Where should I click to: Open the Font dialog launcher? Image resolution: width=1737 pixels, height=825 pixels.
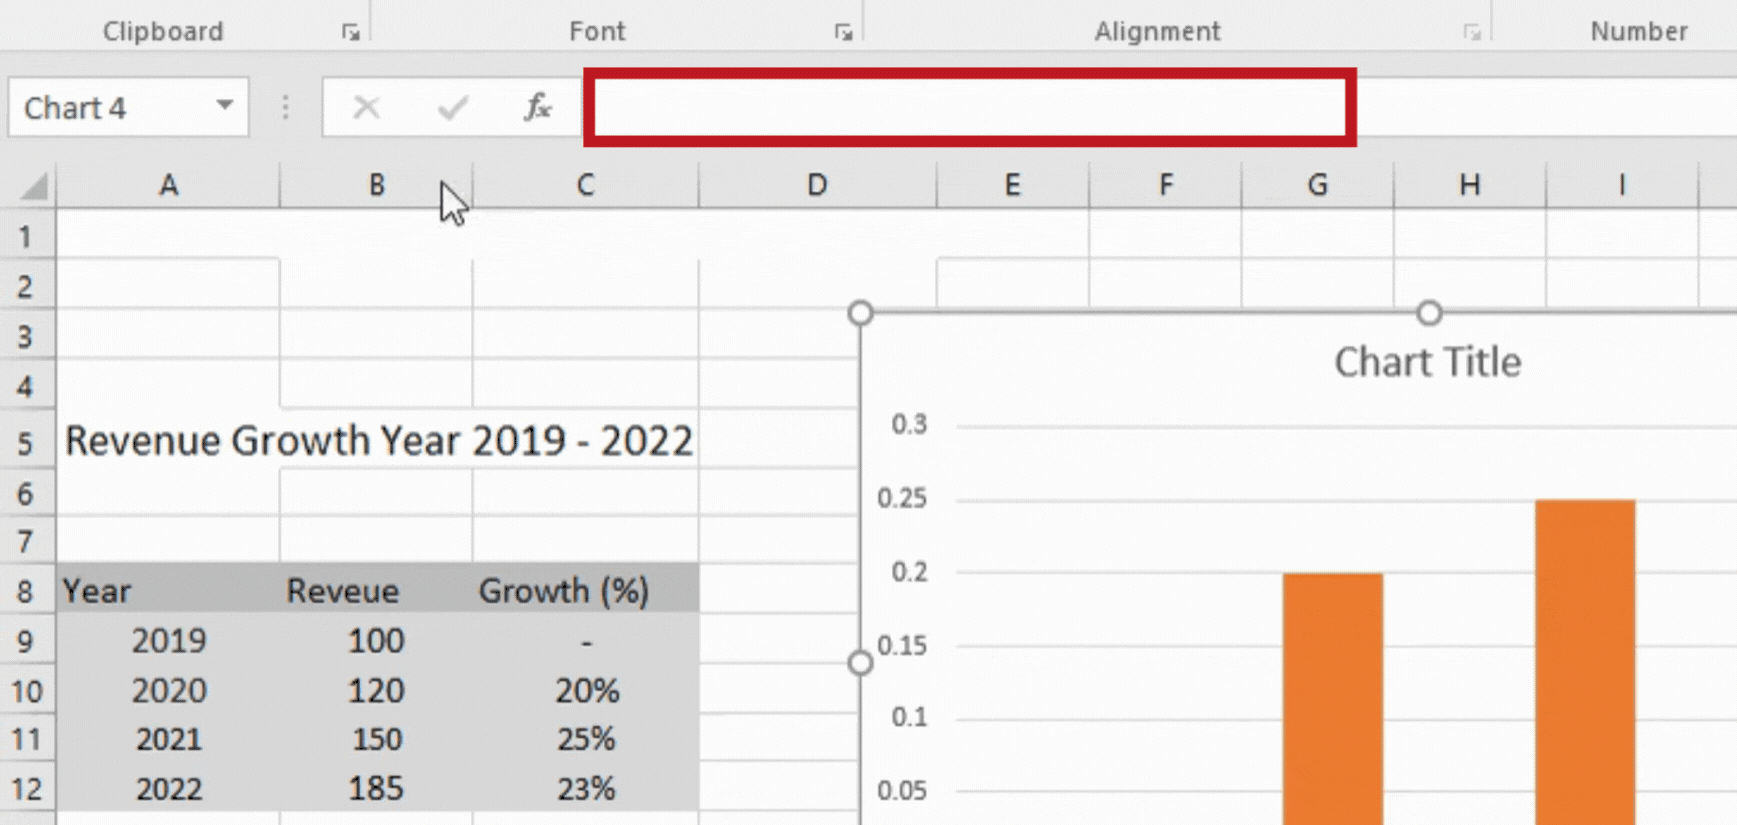(843, 32)
